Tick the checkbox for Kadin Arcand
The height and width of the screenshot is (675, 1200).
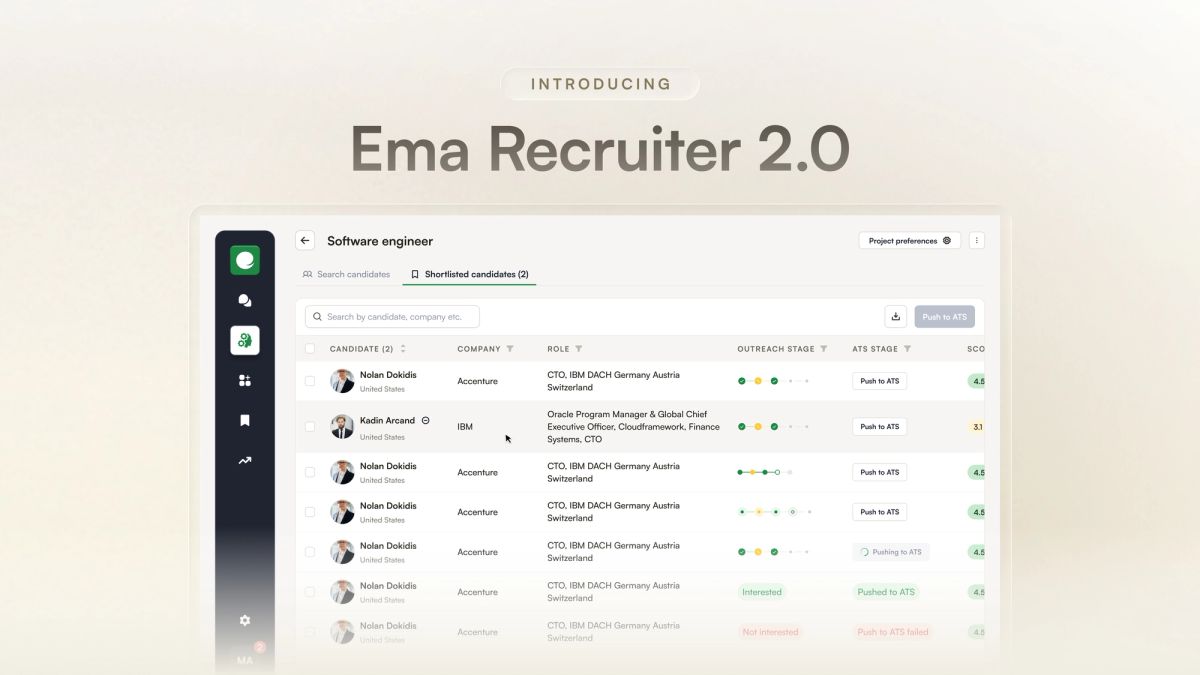pyautogui.click(x=310, y=427)
